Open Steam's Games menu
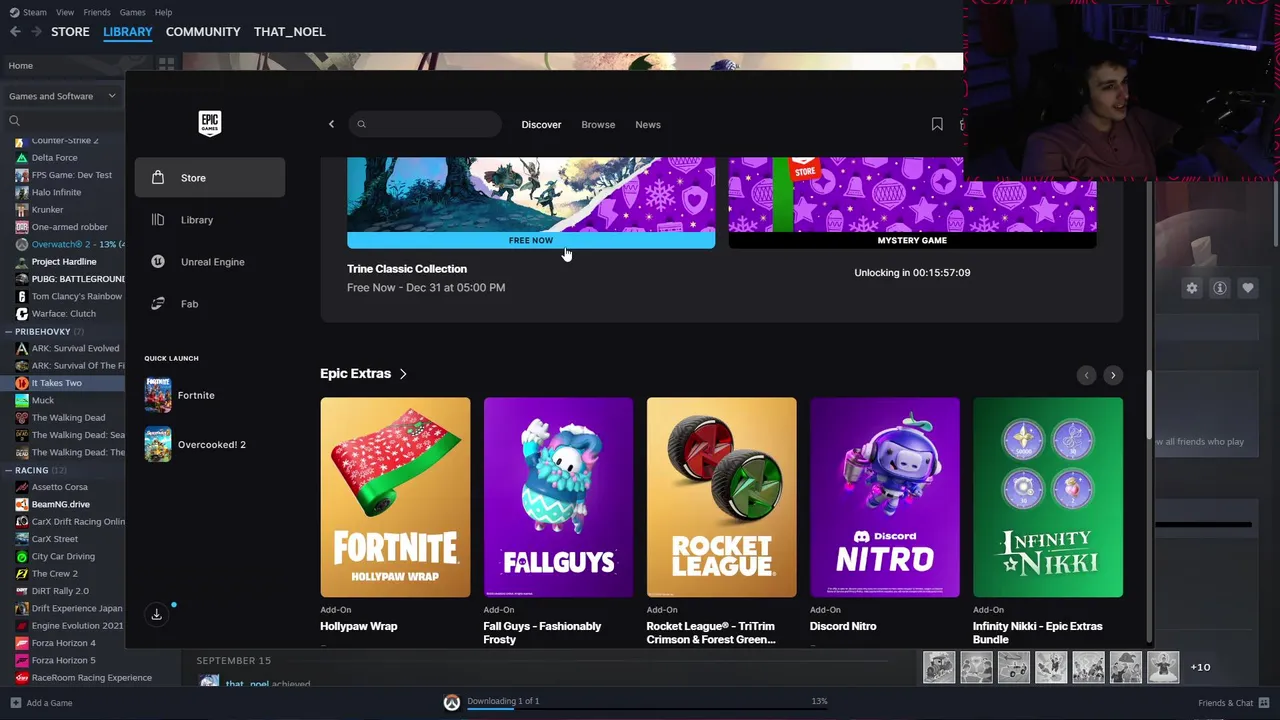Screen dimensions: 1280x720 [132, 12]
